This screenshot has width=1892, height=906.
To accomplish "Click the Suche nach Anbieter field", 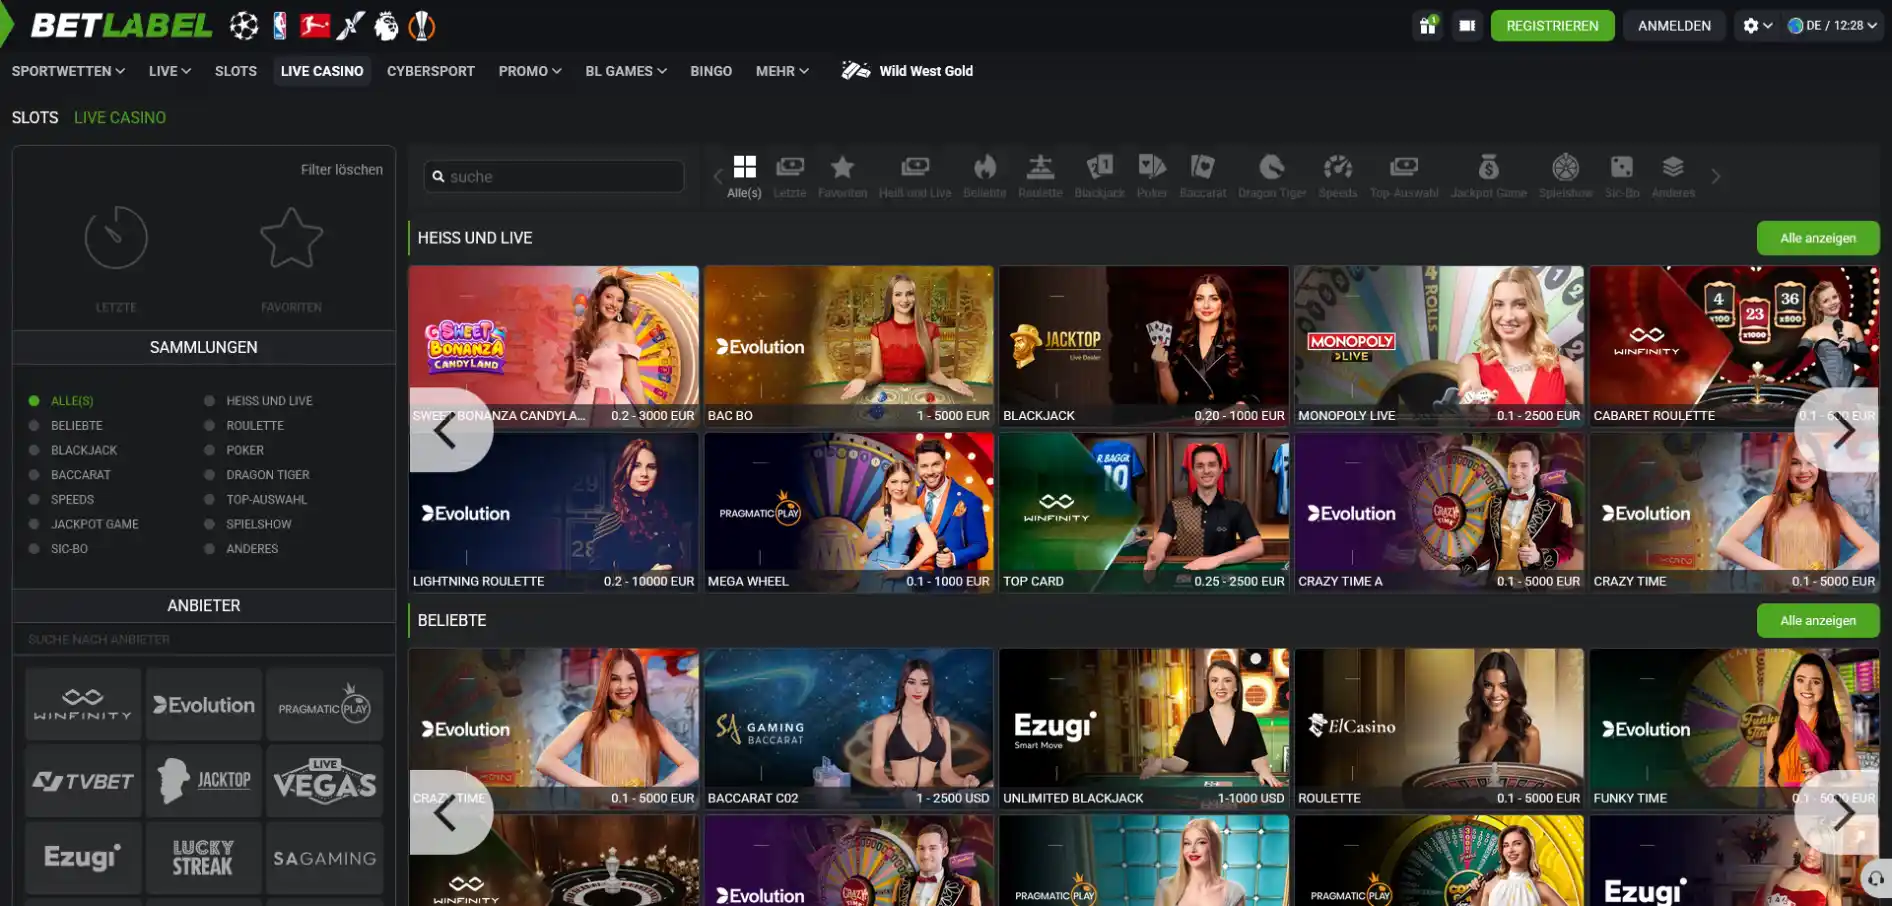I will (x=204, y=639).
